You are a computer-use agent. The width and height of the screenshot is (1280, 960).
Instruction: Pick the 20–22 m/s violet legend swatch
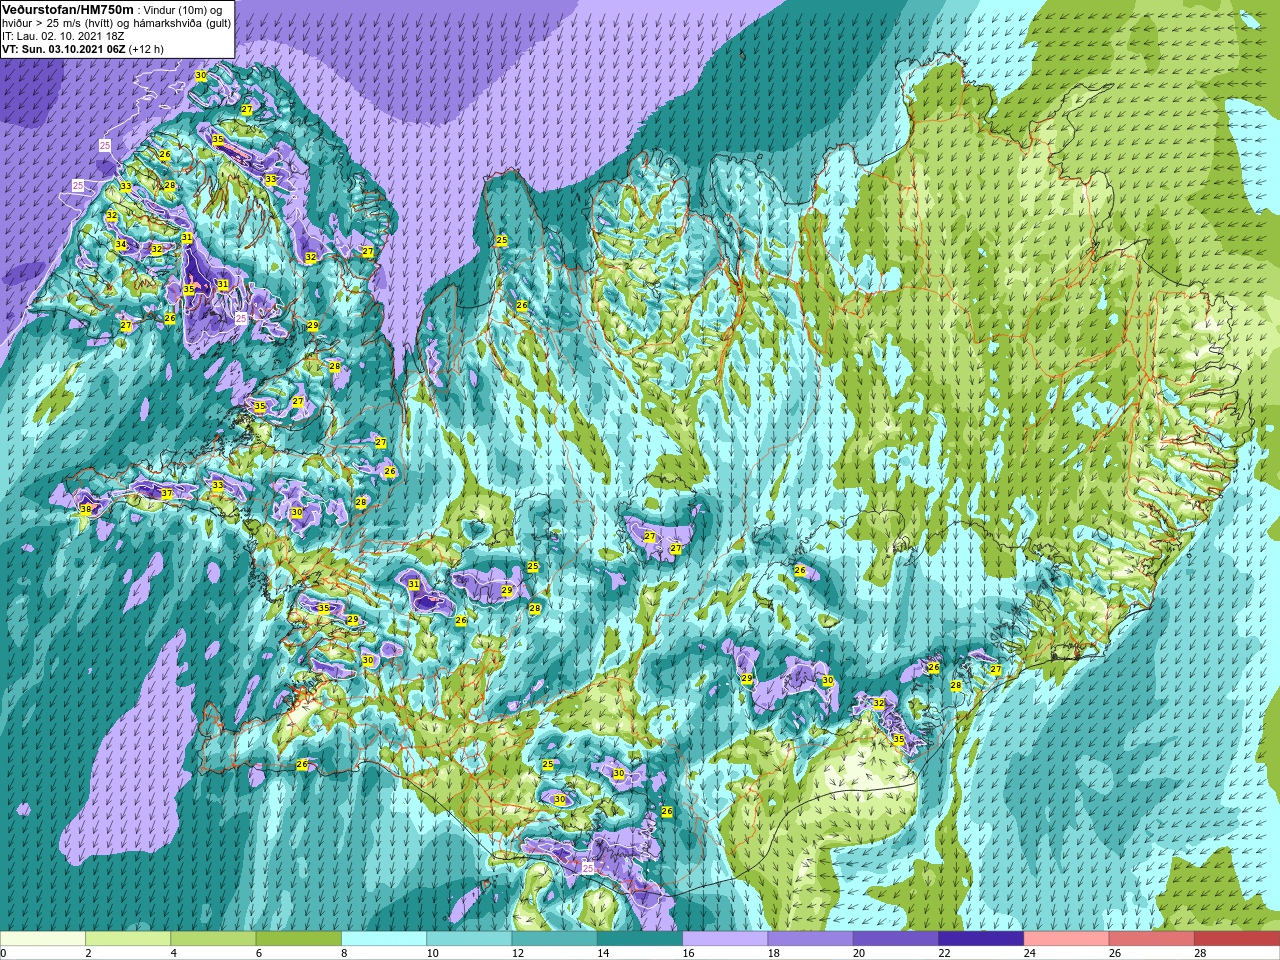click(896, 939)
